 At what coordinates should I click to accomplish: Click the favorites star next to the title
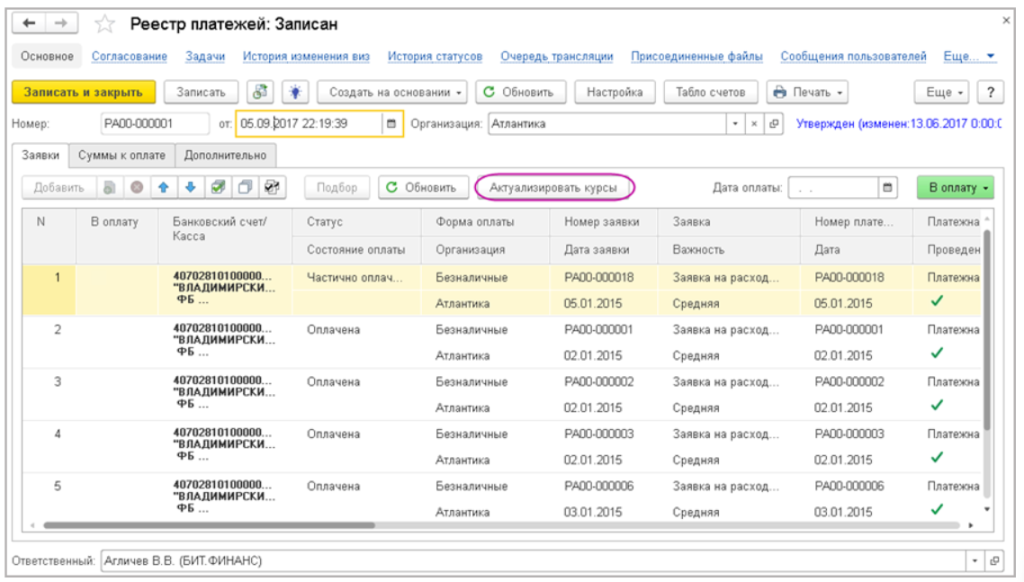tap(104, 22)
